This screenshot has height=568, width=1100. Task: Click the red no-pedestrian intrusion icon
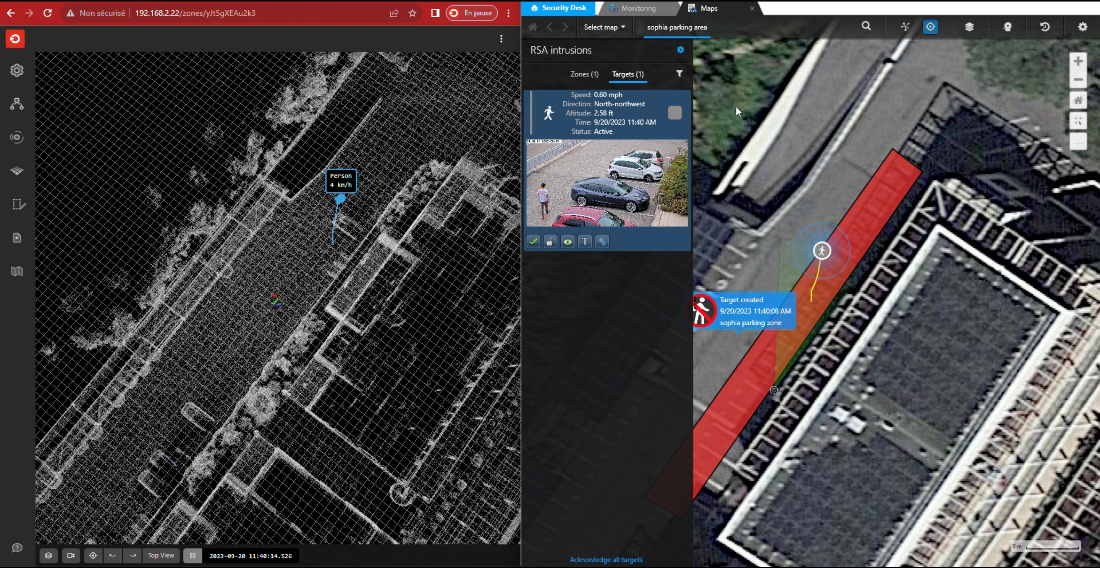702,311
